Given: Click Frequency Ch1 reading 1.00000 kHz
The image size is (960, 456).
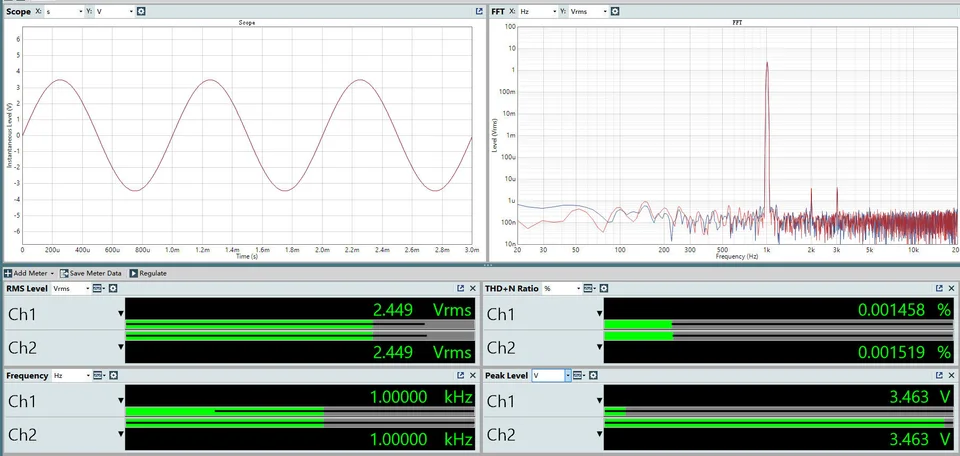Looking at the screenshot, I should (421, 397).
